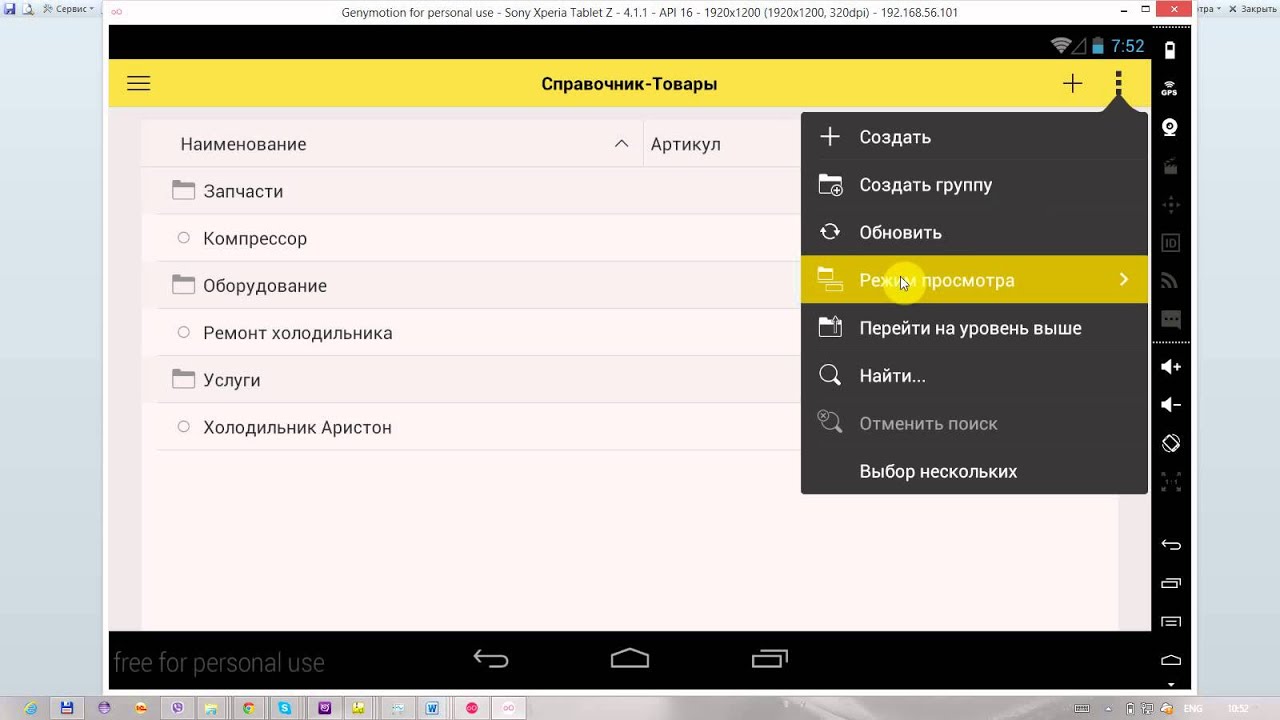Switch to Skype in the taskbar
1280x720 pixels.
pos(286,708)
